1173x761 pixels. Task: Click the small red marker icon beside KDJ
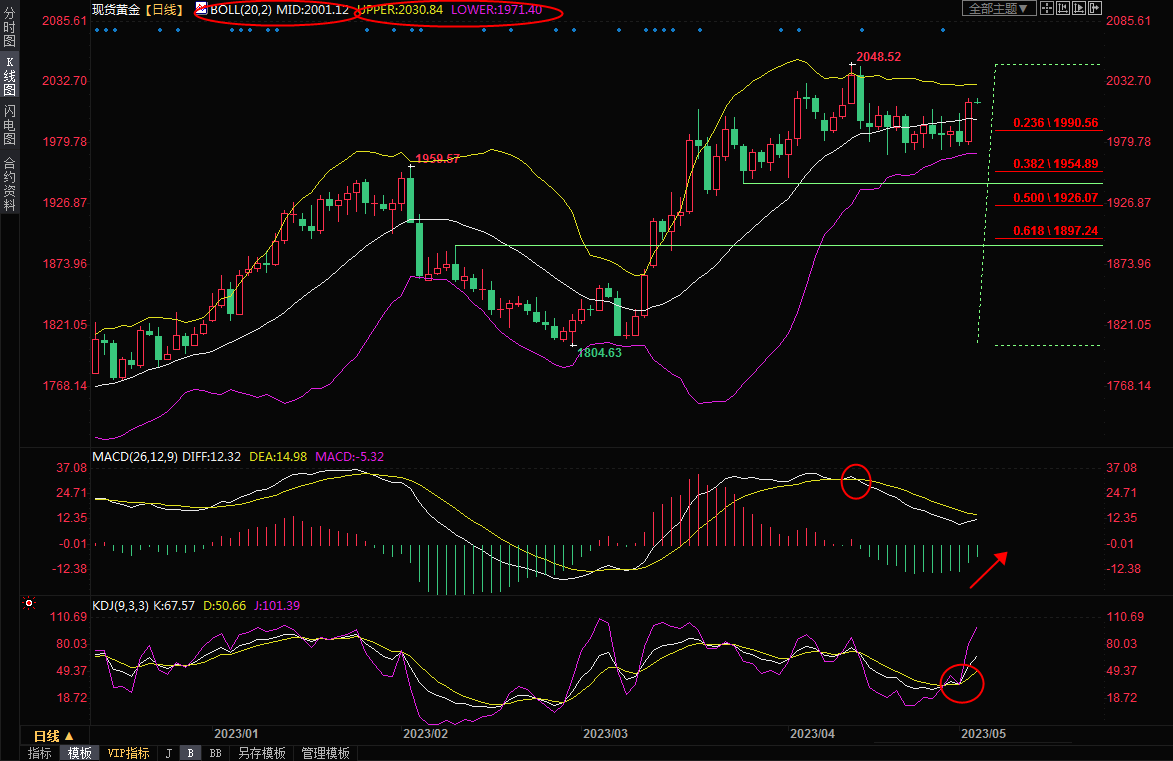click(x=29, y=604)
